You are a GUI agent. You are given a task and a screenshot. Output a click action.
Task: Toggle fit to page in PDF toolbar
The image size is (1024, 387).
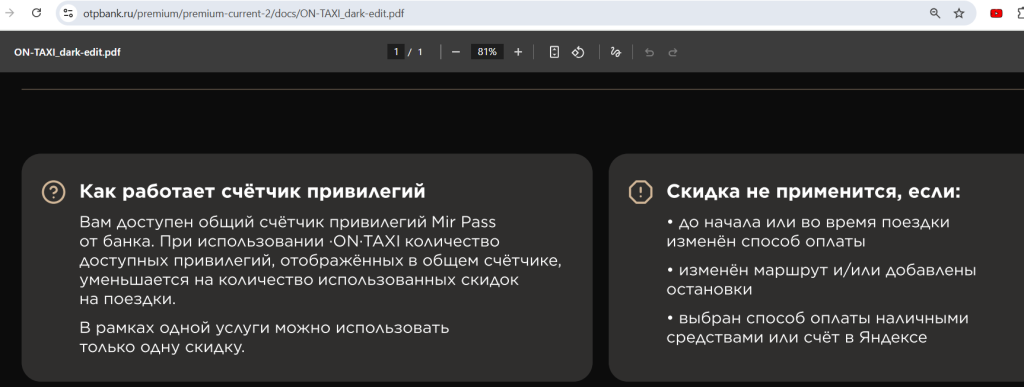(x=554, y=52)
